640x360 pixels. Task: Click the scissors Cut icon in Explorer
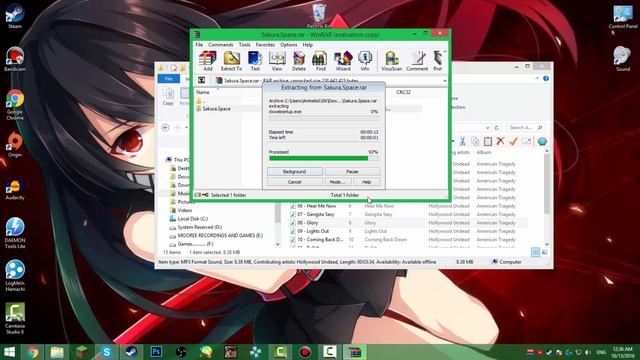(462, 141)
